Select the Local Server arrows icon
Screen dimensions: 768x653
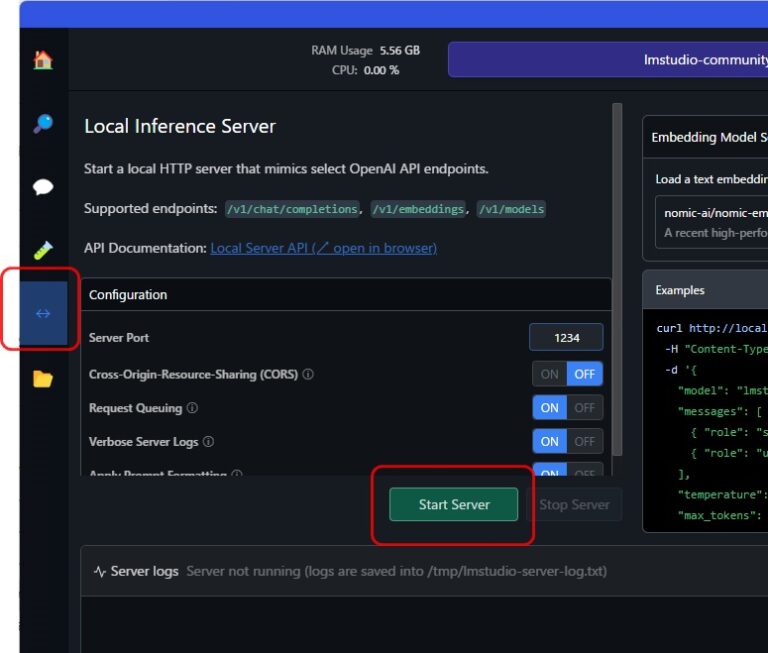click(x=43, y=313)
